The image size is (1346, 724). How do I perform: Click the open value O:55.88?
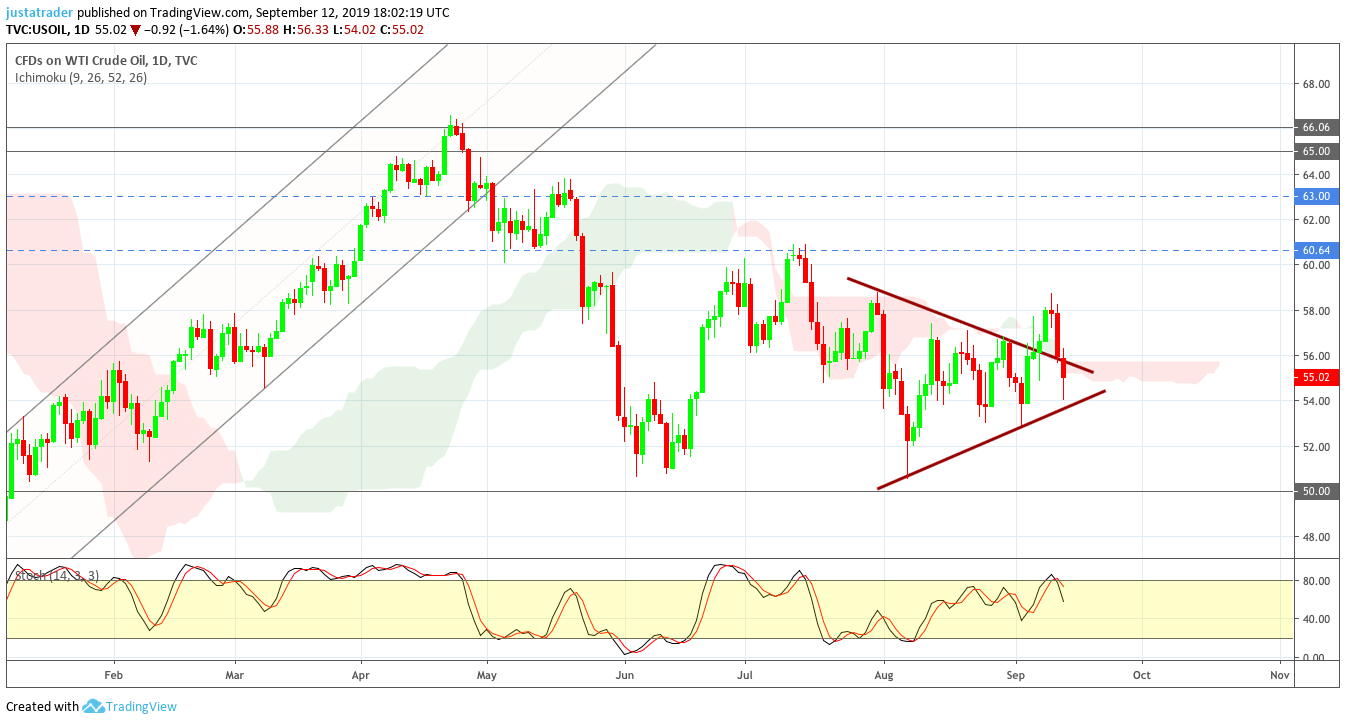[254, 29]
